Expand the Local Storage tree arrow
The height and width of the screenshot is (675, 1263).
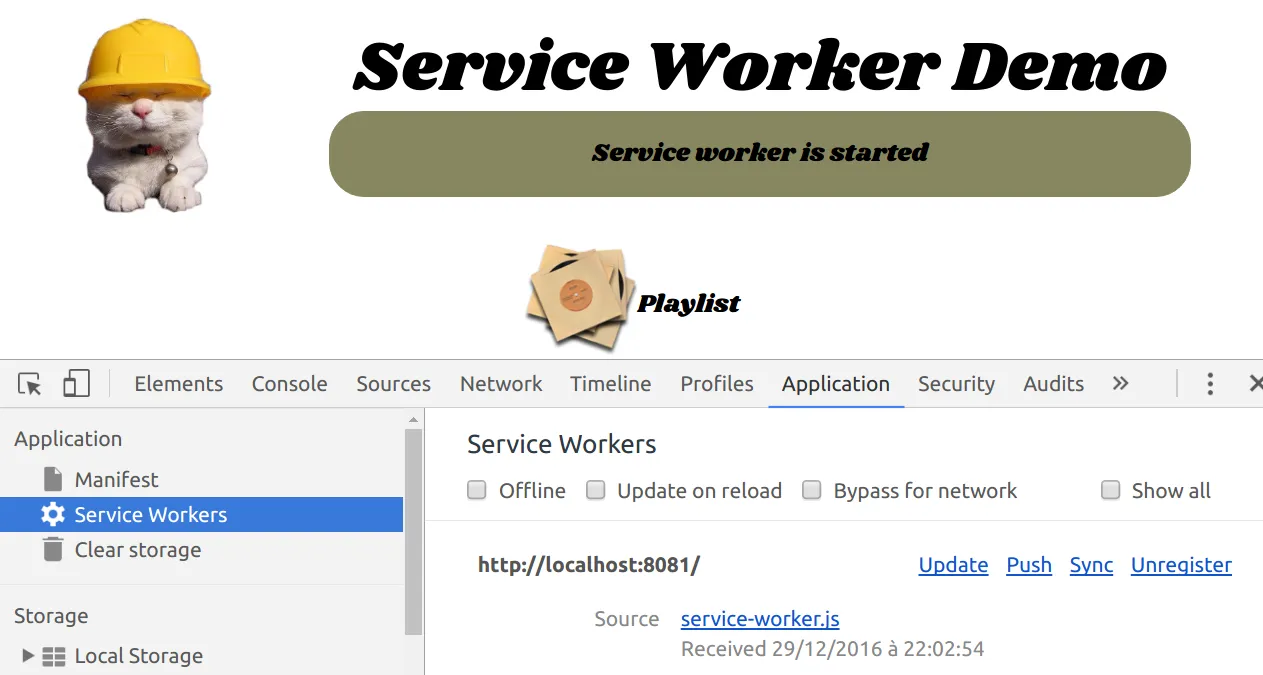[28, 656]
